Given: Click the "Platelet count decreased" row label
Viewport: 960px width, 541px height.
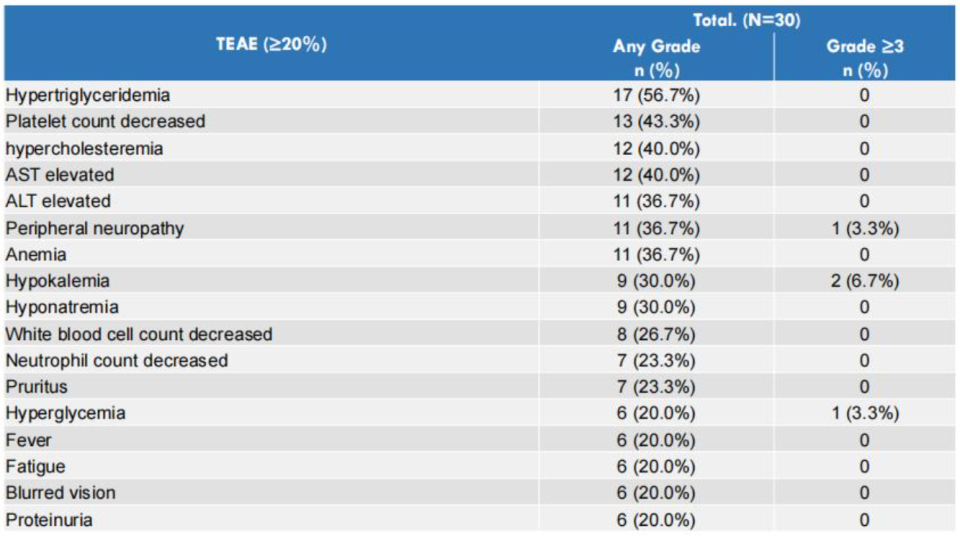Looking at the screenshot, I should 105,121.
